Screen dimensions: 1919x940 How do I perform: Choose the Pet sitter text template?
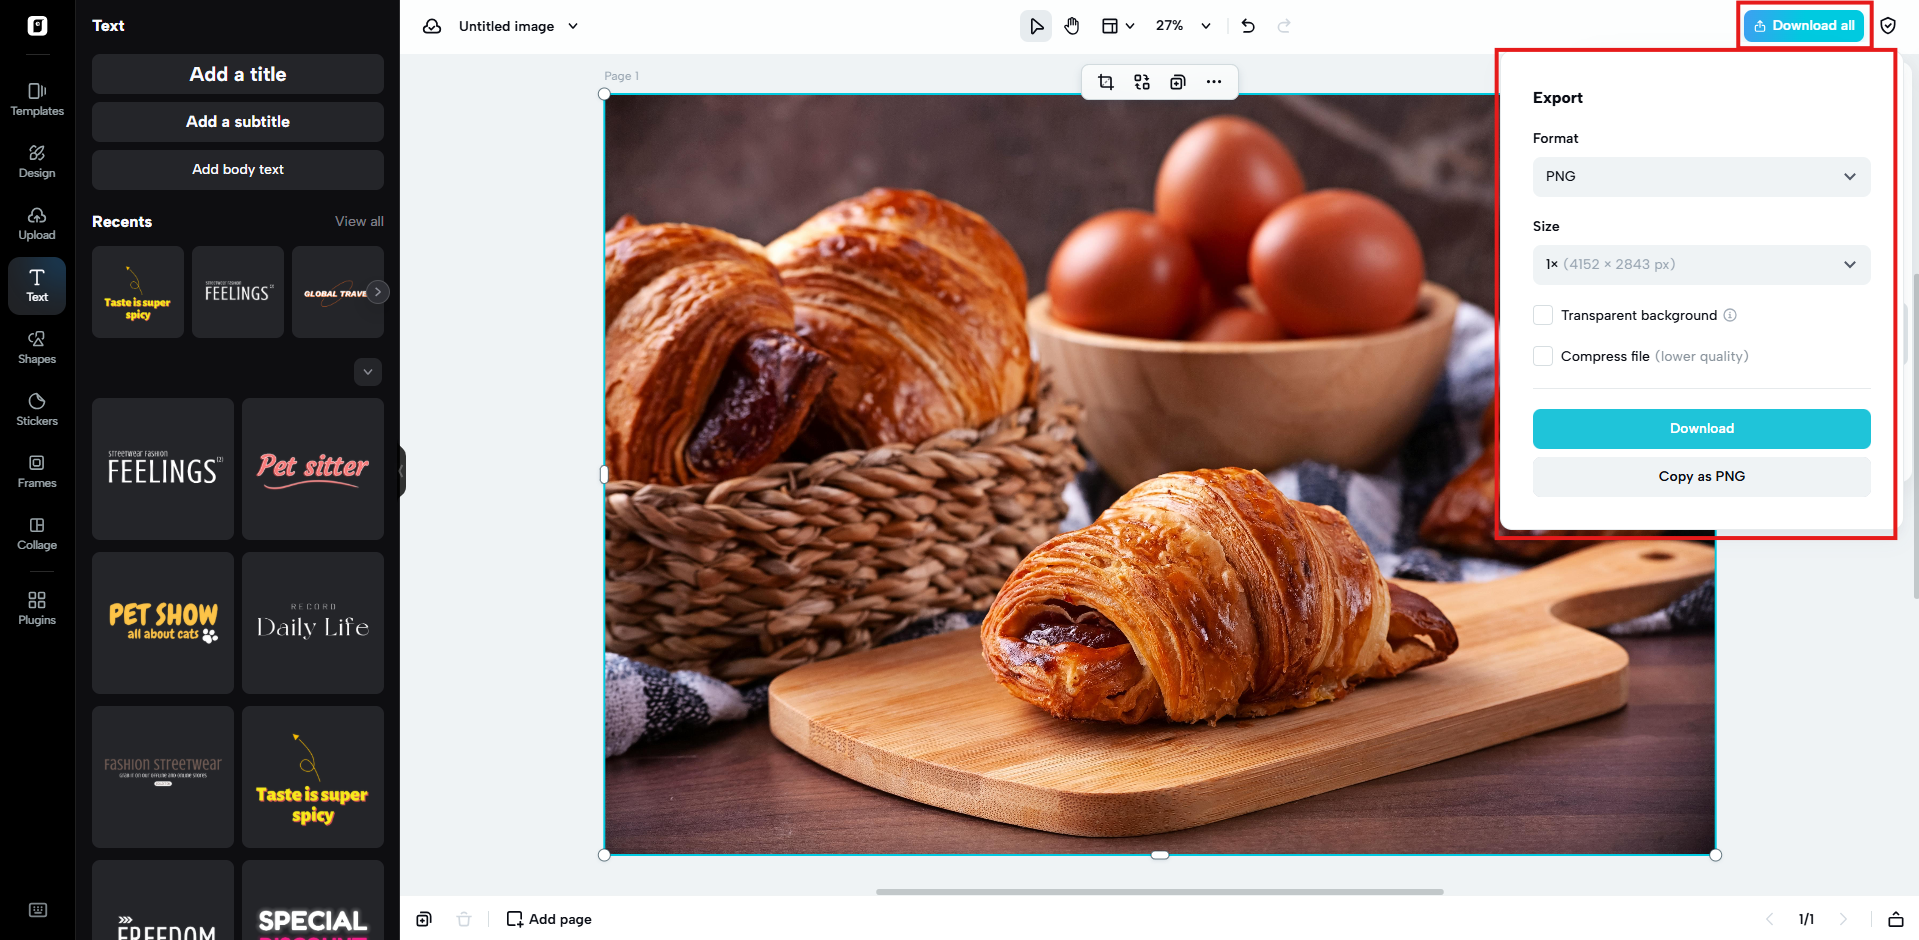click(x=313, y=469)
